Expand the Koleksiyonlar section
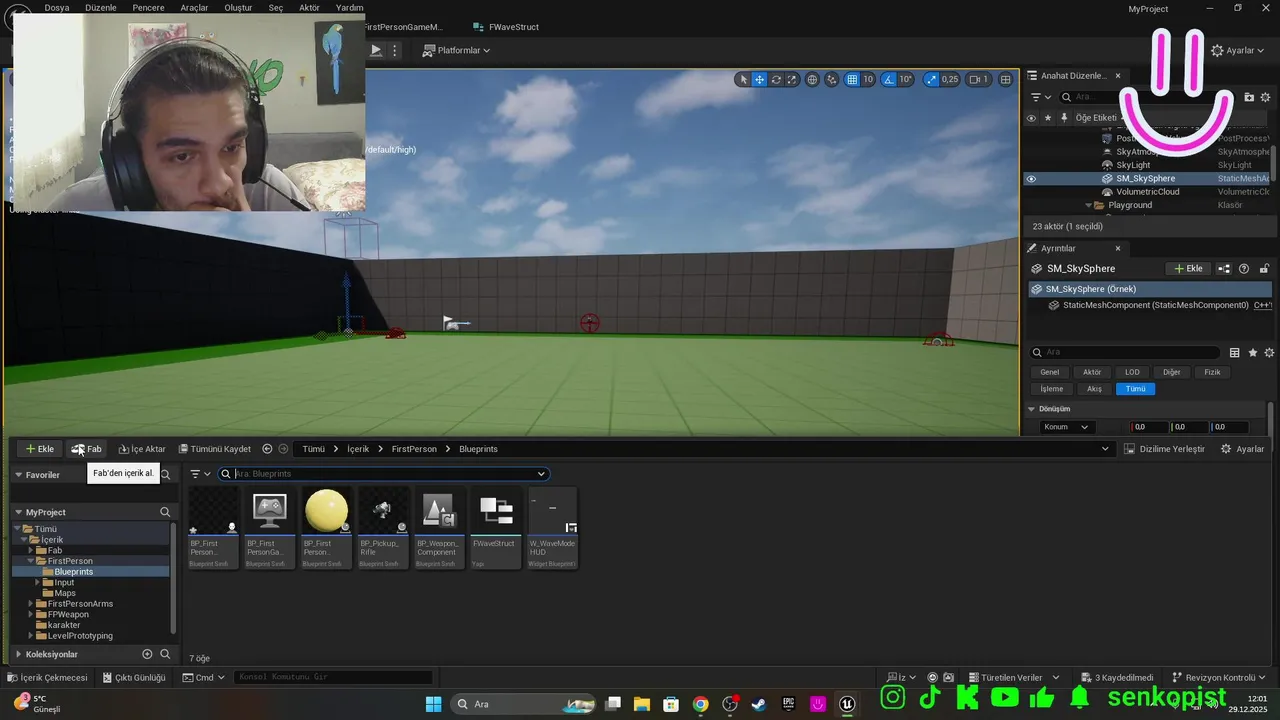The image size is (1280, 720). click(x=18, y=654)
